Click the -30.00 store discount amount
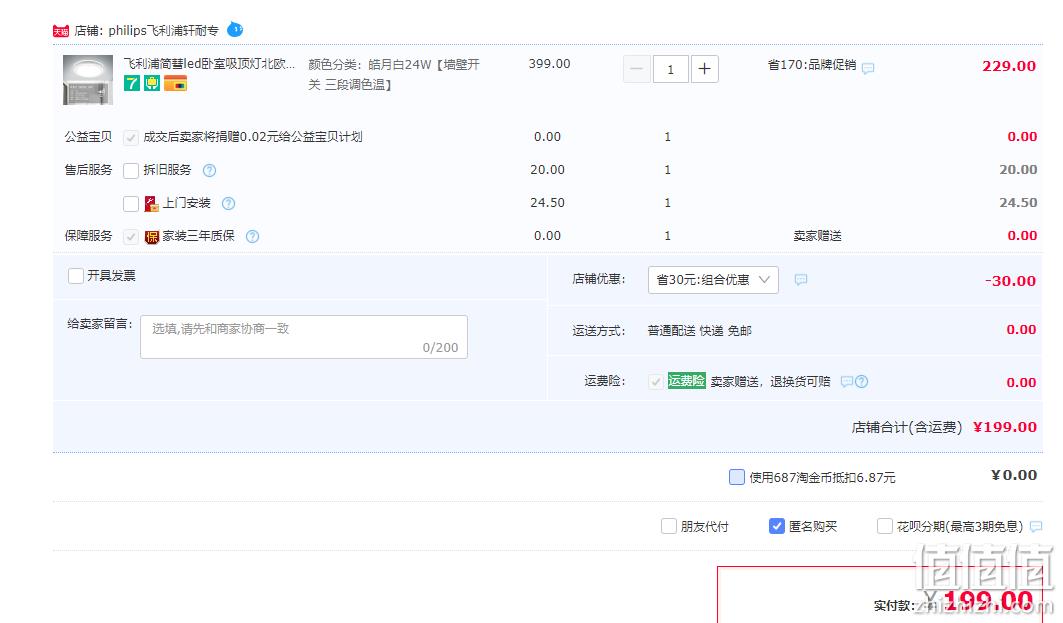Screen dimensions: 1063x623 (1010, 281)
